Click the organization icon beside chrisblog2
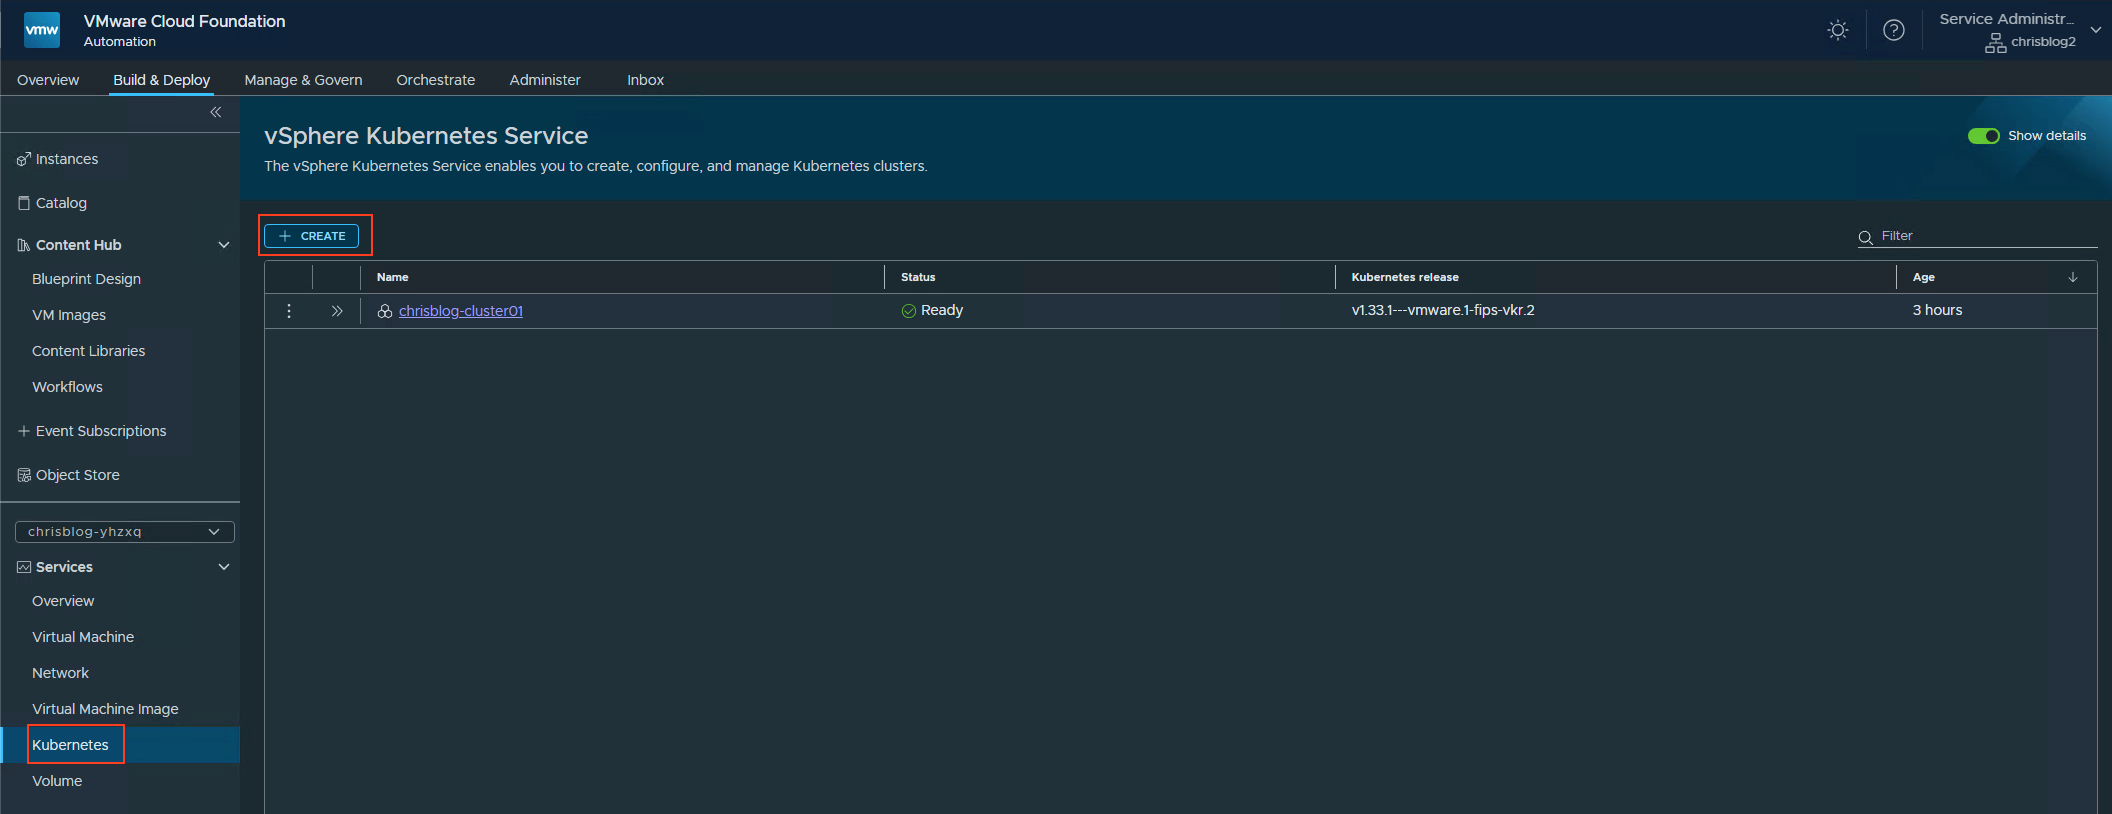 click(x=1996, y=43)
